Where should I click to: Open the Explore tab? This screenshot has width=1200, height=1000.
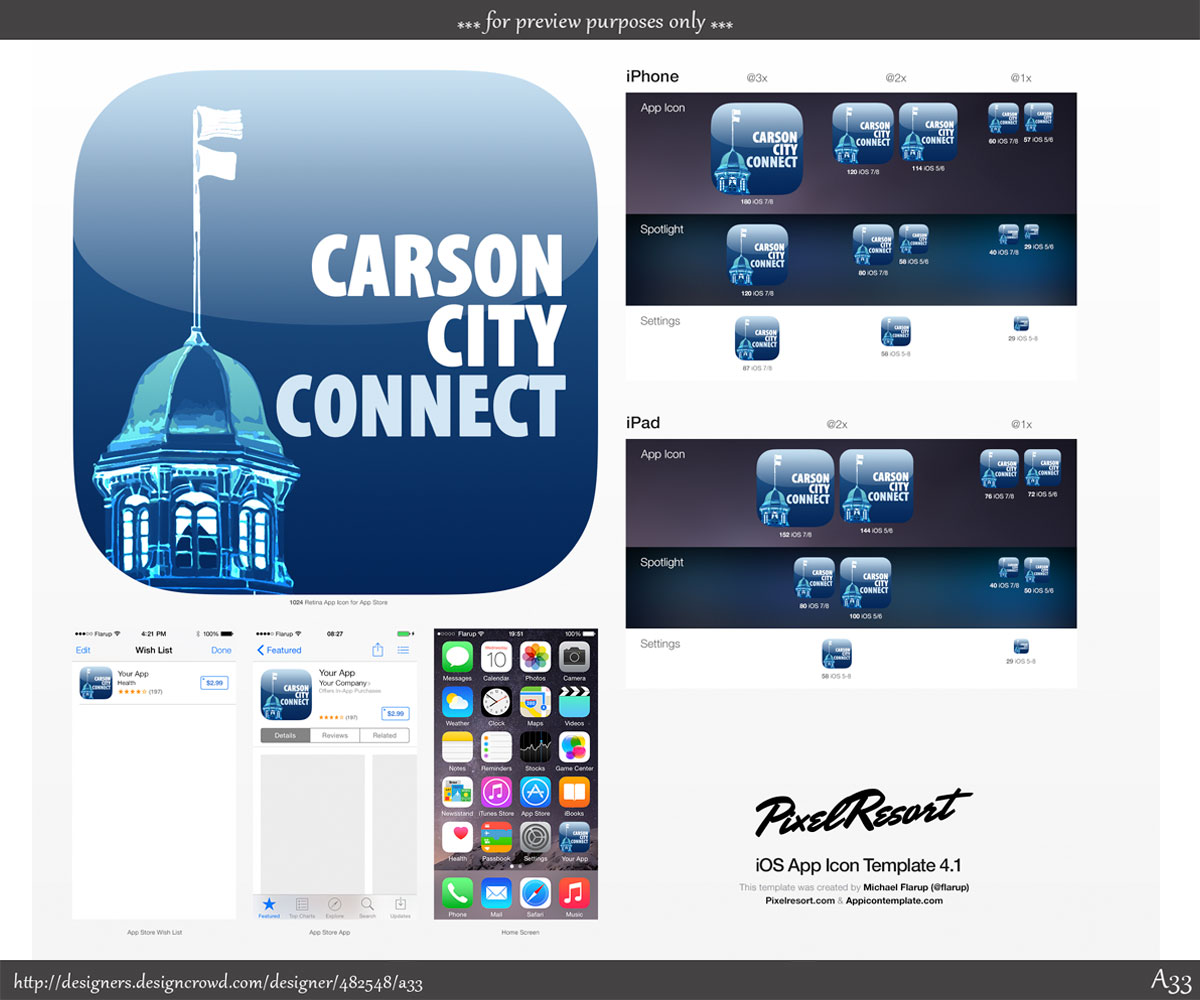point(335,907)
